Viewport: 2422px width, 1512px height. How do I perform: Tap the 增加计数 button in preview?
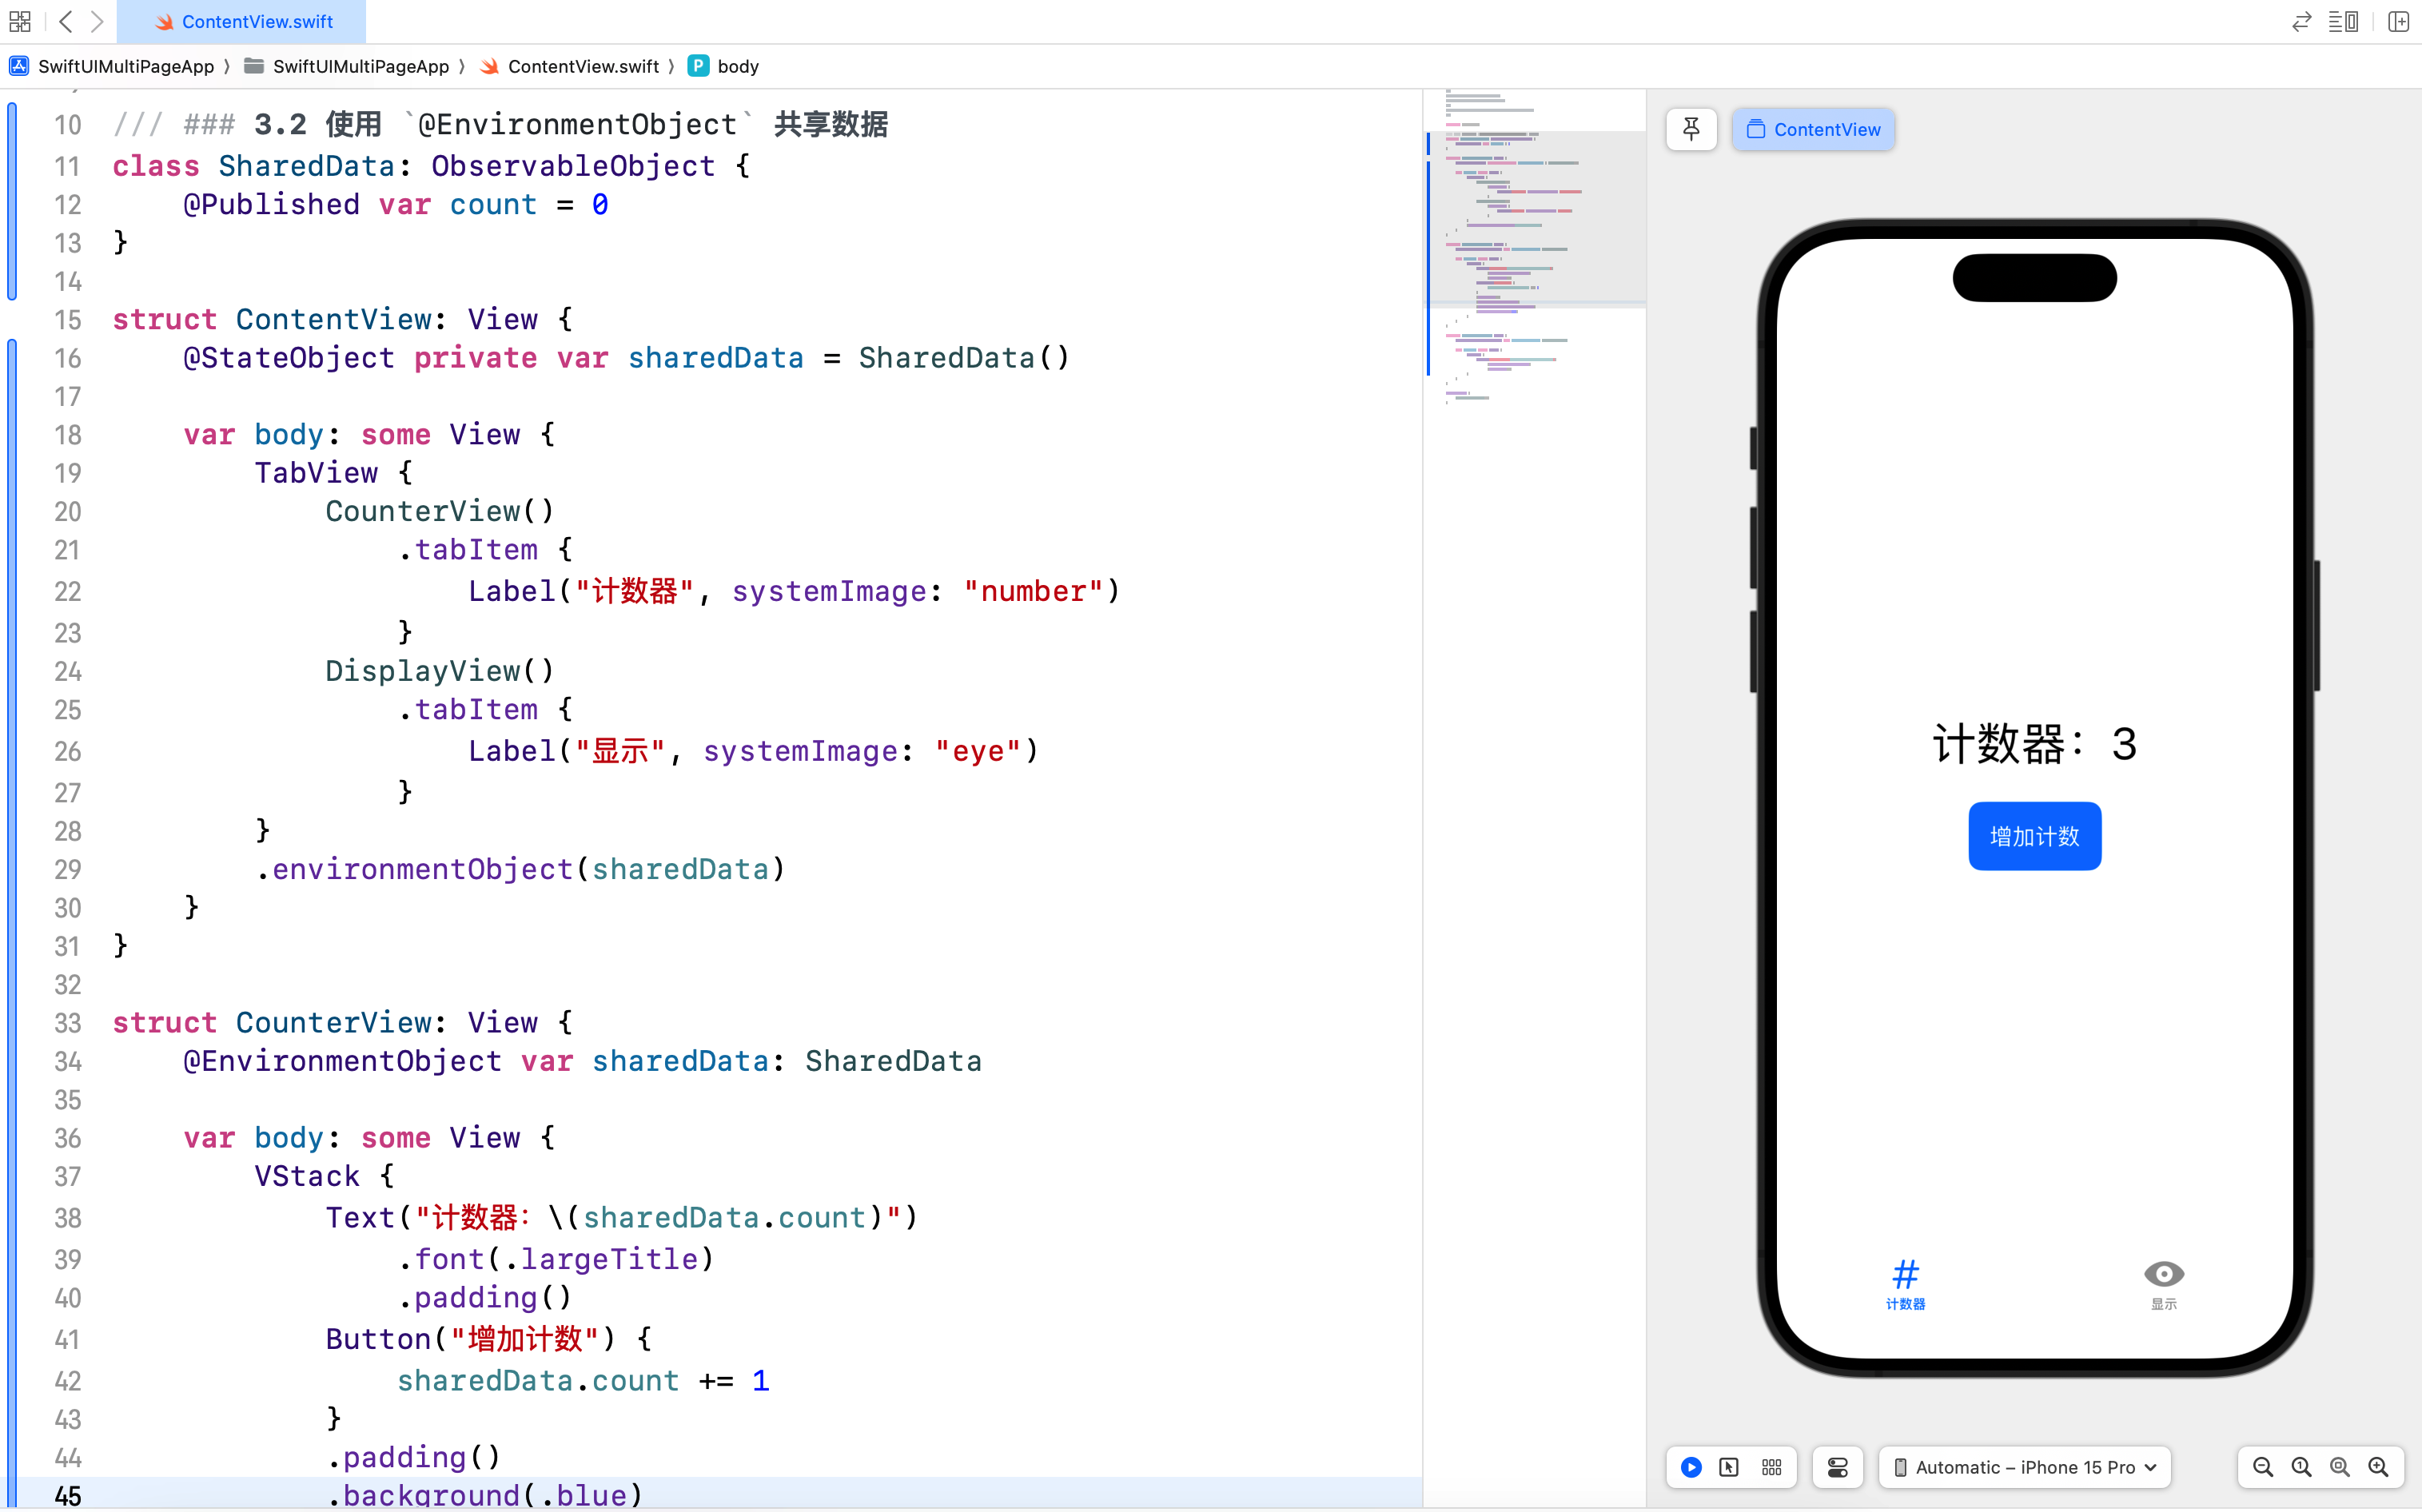point(2034,836)
